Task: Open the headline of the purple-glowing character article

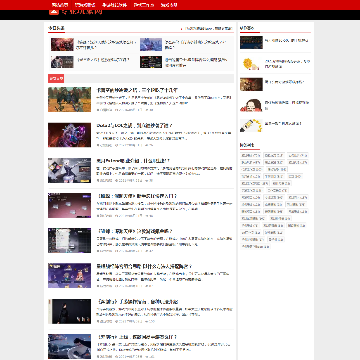Action: [x=134, y=125]
